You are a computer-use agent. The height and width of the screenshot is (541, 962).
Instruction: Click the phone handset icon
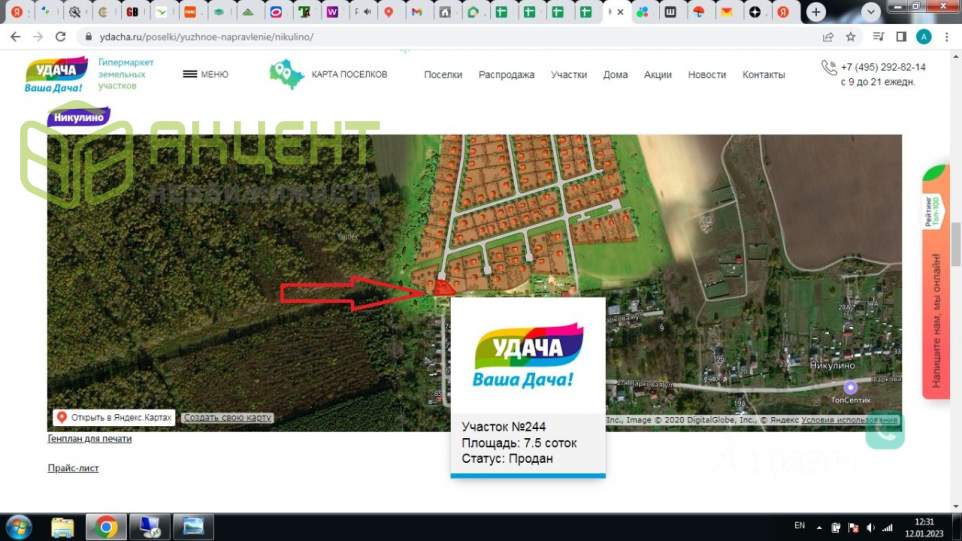pyautogui.click(x=828, y=68)
